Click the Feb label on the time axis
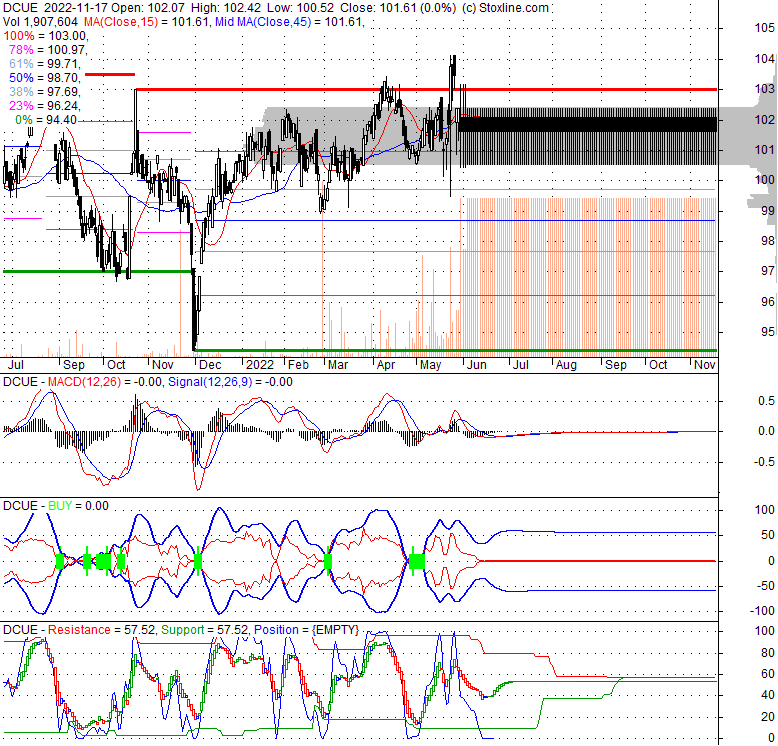778x746 pixels. [x=299, y=365]
